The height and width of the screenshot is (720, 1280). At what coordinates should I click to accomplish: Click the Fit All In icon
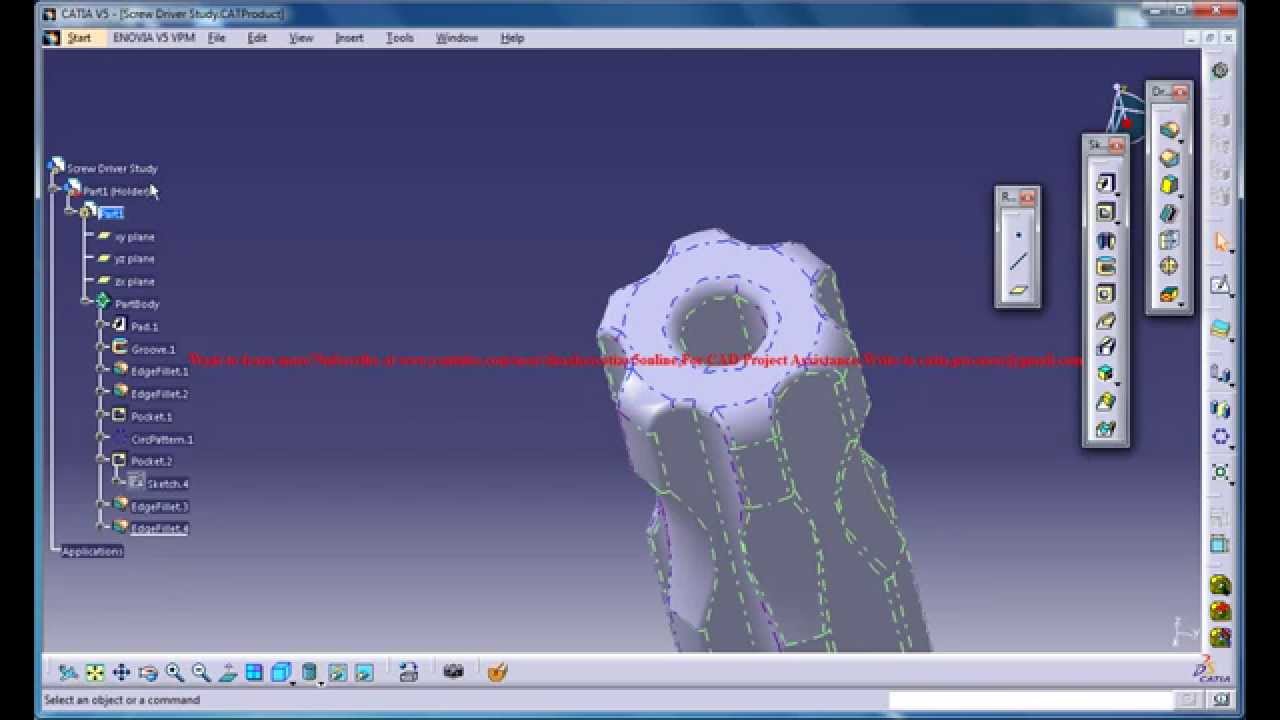[x=95, y=673]
